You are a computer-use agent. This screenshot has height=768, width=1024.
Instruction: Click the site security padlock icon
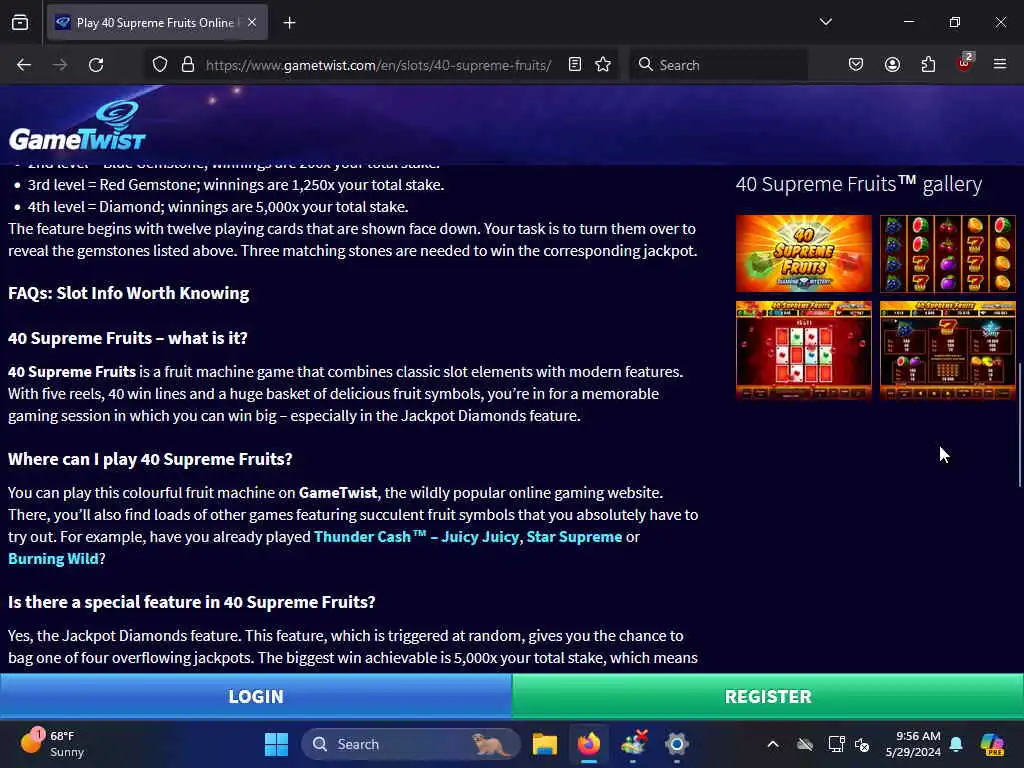click(x=188, y=65)
